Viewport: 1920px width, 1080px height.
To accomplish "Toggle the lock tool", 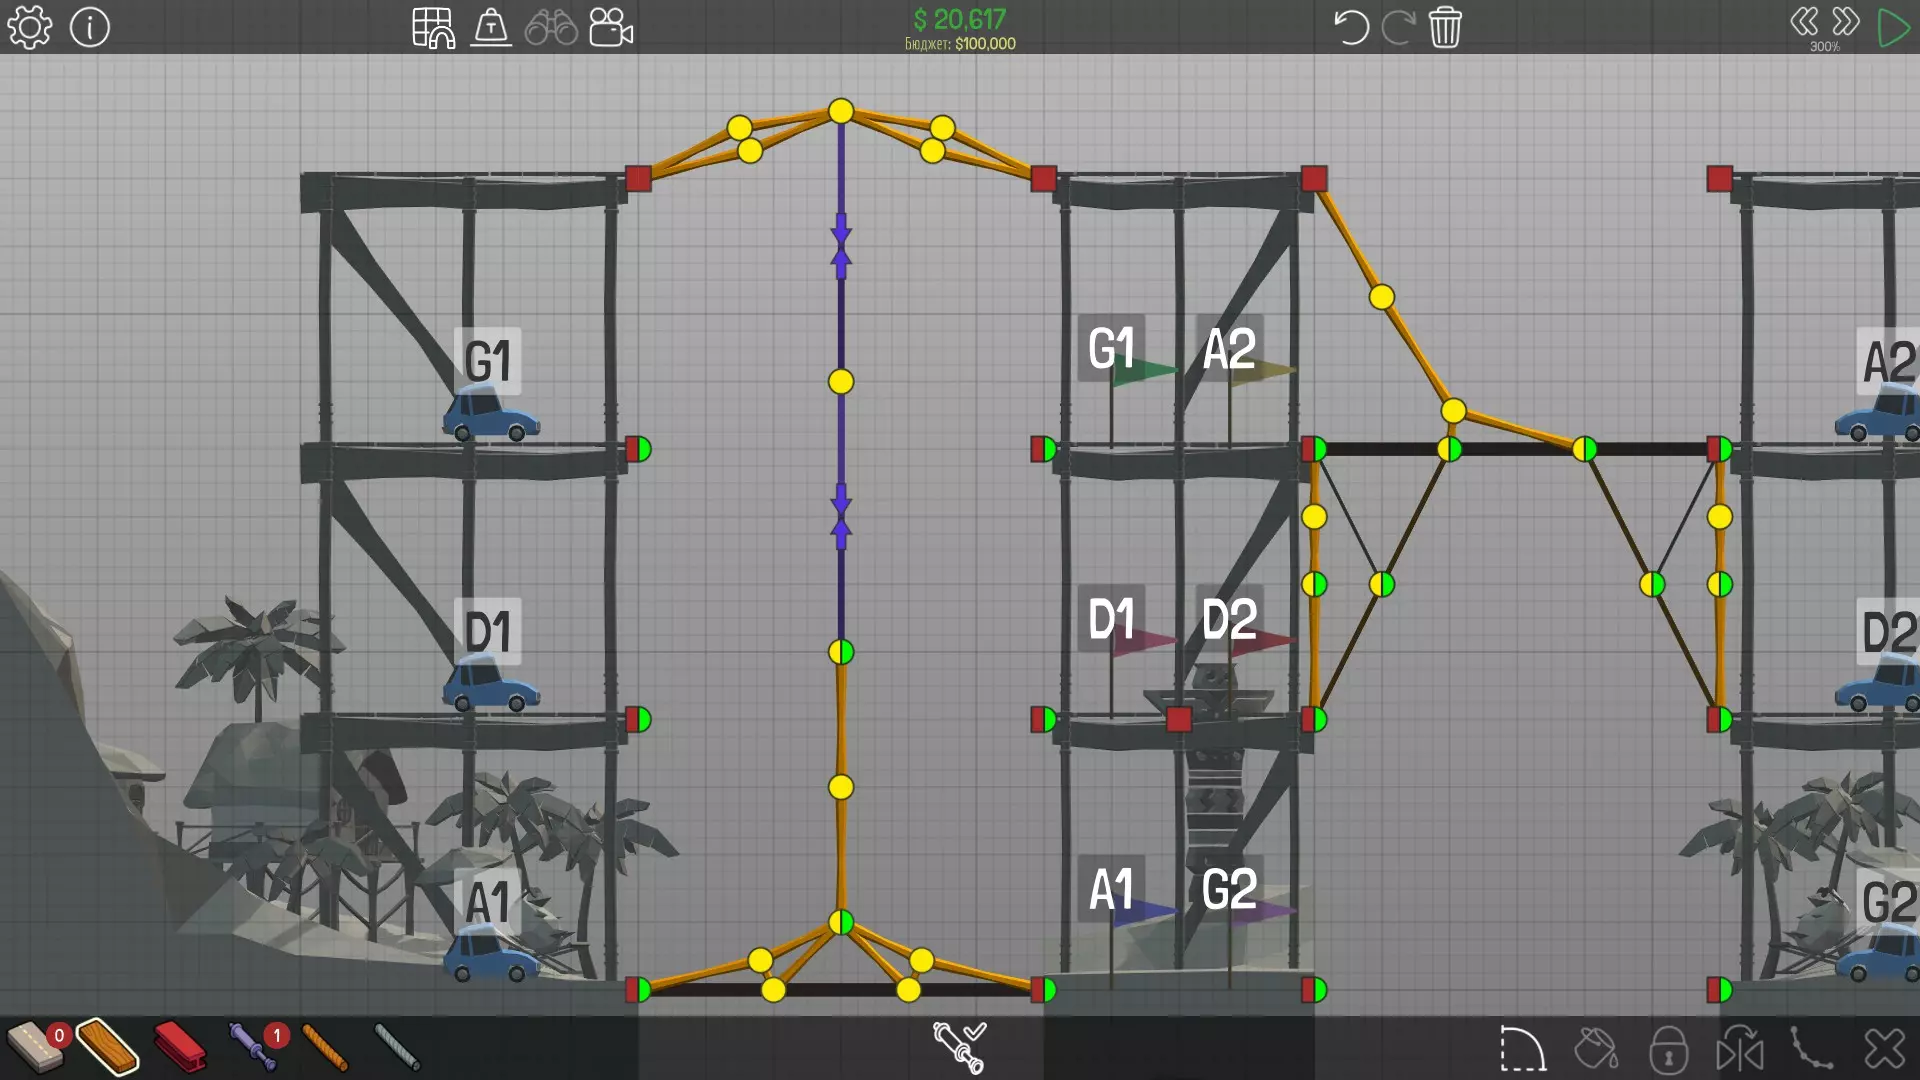I will (1668, 1049).
